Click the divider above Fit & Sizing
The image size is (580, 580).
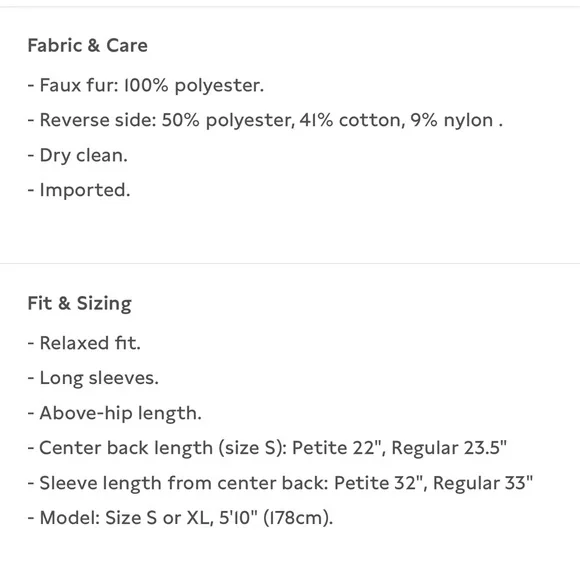[290, 263]
